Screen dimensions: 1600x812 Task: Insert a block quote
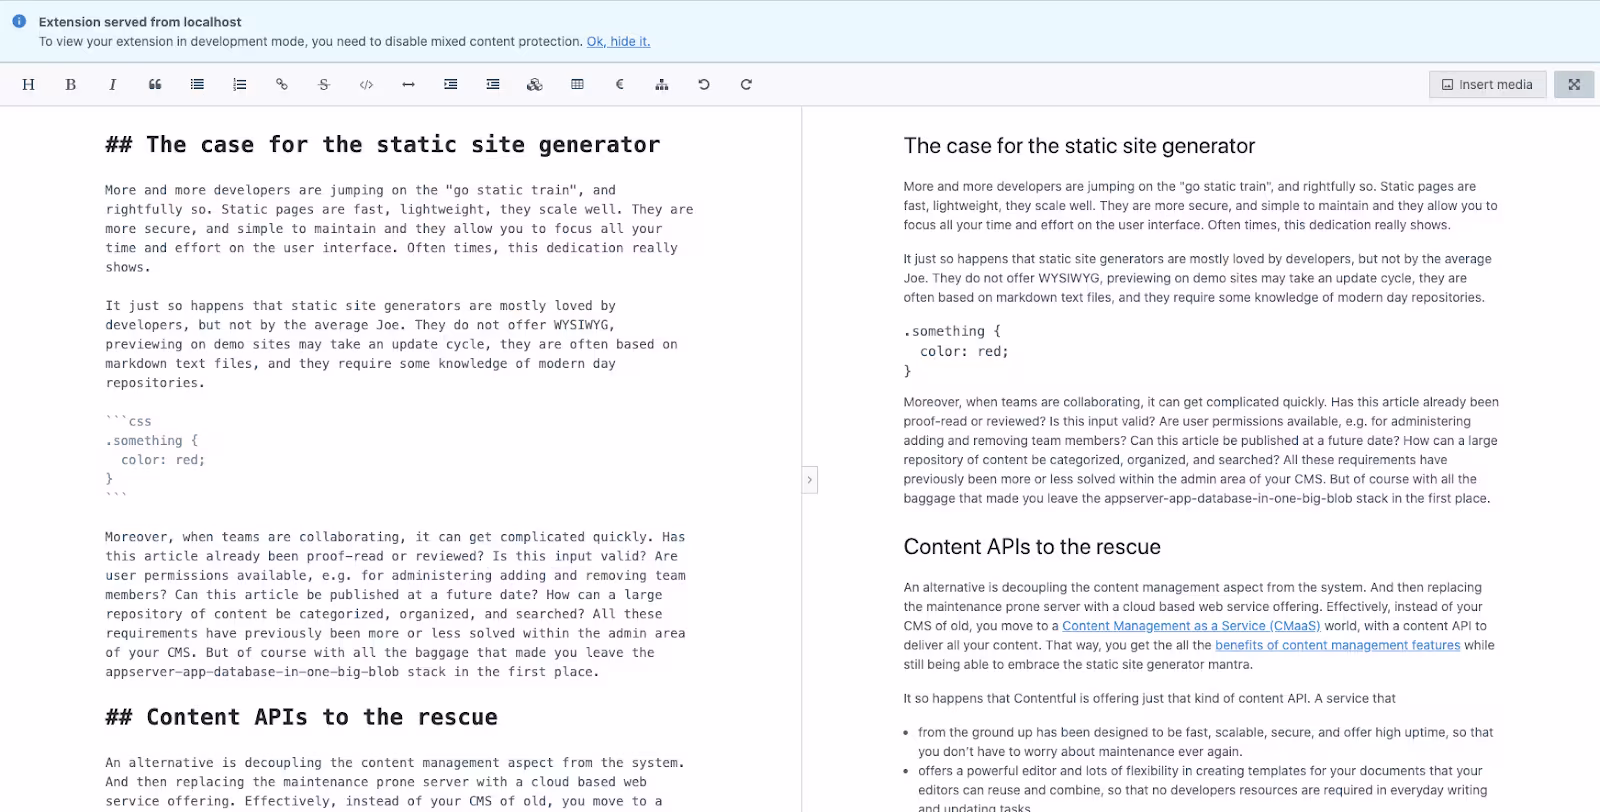coord(155,85)
